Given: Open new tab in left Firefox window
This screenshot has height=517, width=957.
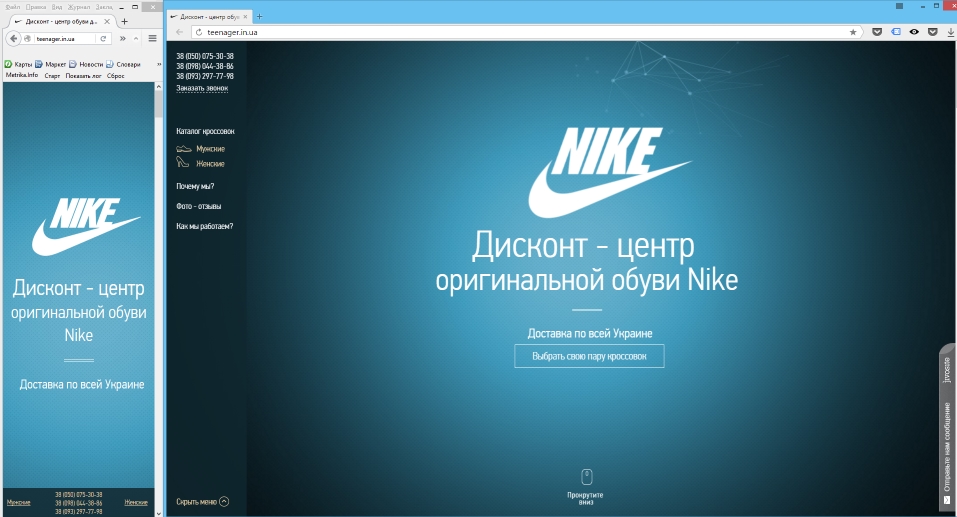Looking at the screenshot, I should pyautogui.click(x=125, y=21).
